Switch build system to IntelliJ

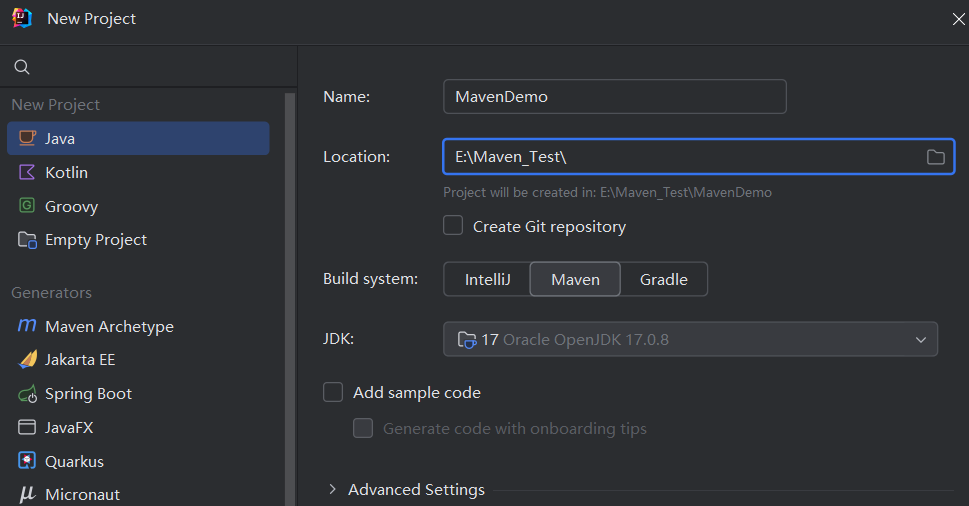point(487,279)
